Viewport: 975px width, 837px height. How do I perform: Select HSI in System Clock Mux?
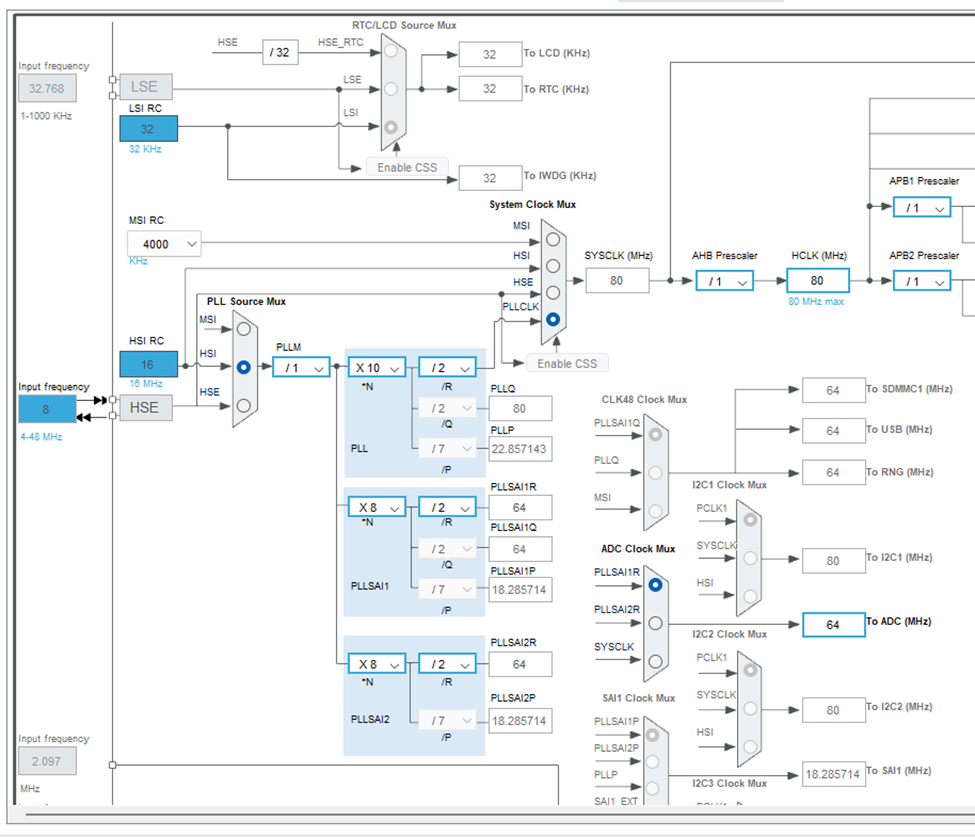(553, 266)
